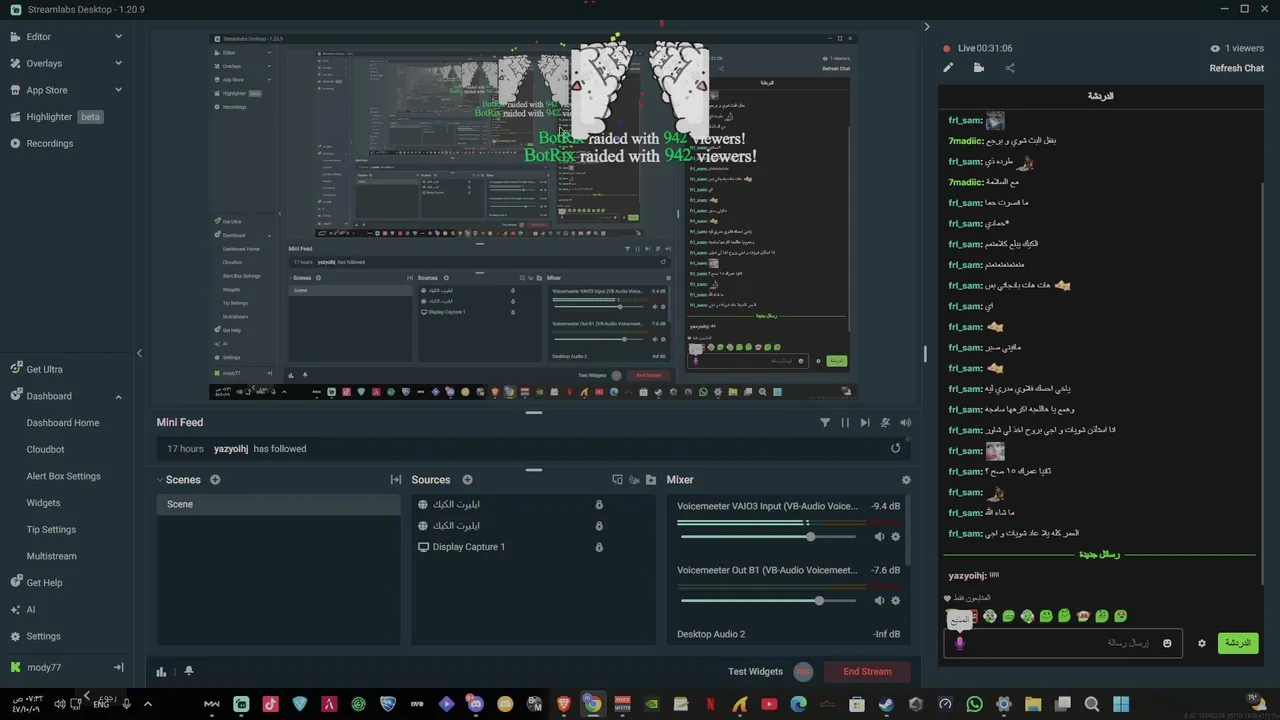Screen dimensions: 1280x720
Task: Open the scene transitions icon
Action: (396, 480)
